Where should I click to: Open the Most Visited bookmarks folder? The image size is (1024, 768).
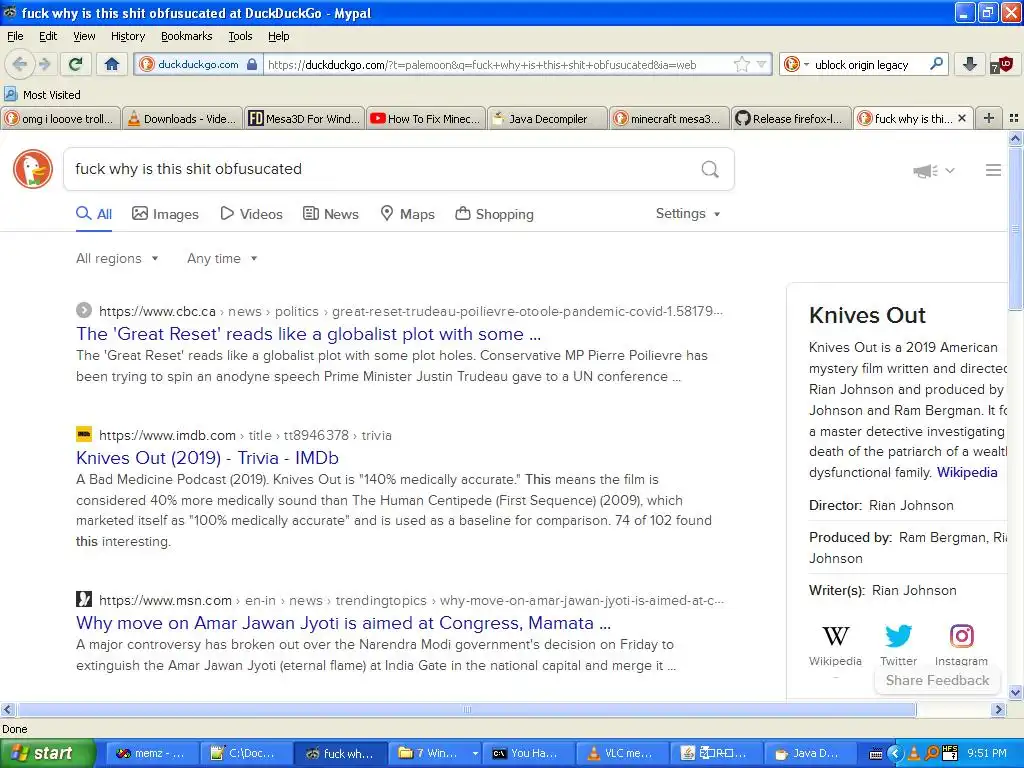tap(42, 95)
